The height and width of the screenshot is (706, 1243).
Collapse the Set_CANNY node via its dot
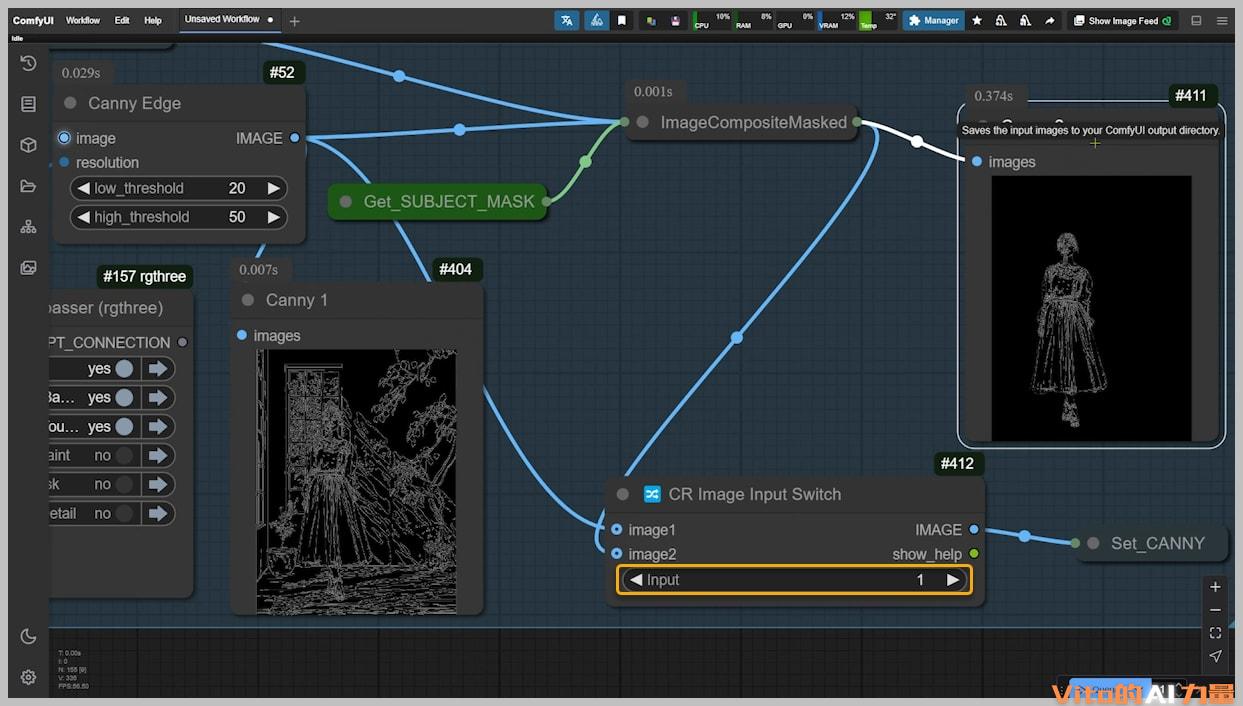[x=1093, y=543]
